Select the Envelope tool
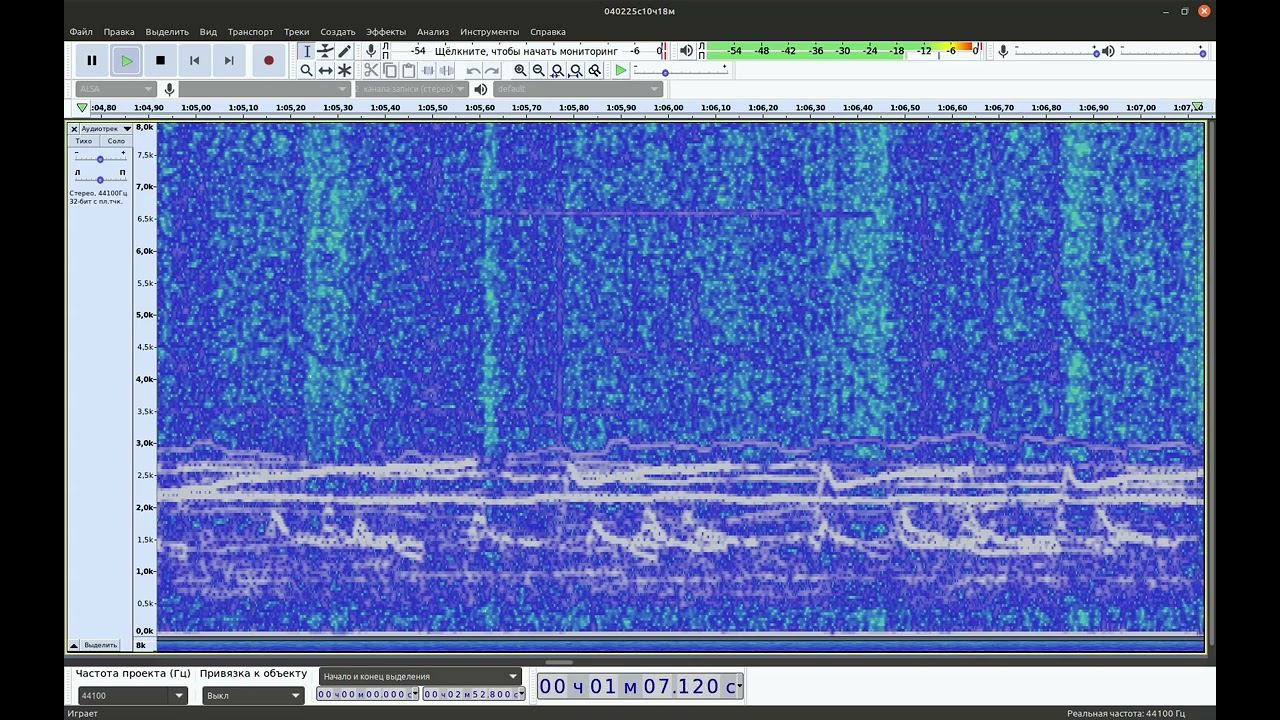This screenshot has height=720, width=1280. (x=325, y=51)
